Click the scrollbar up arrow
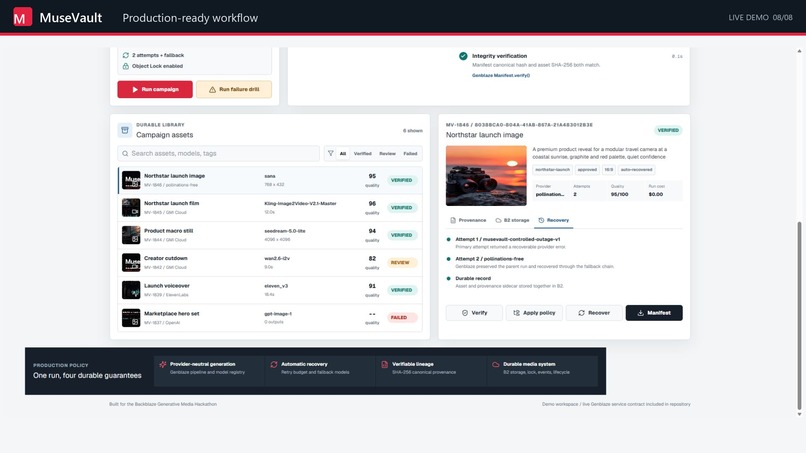 799,51
